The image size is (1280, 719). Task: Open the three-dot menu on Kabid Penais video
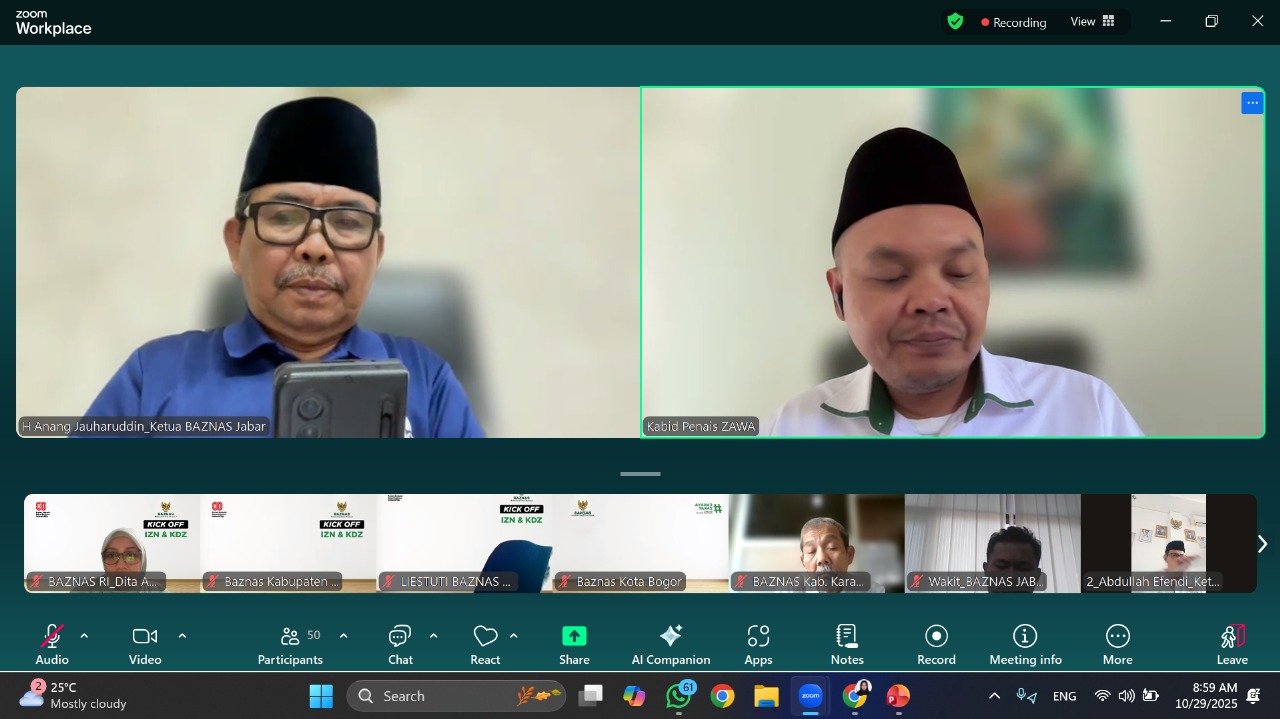[x=1252, y=103]
